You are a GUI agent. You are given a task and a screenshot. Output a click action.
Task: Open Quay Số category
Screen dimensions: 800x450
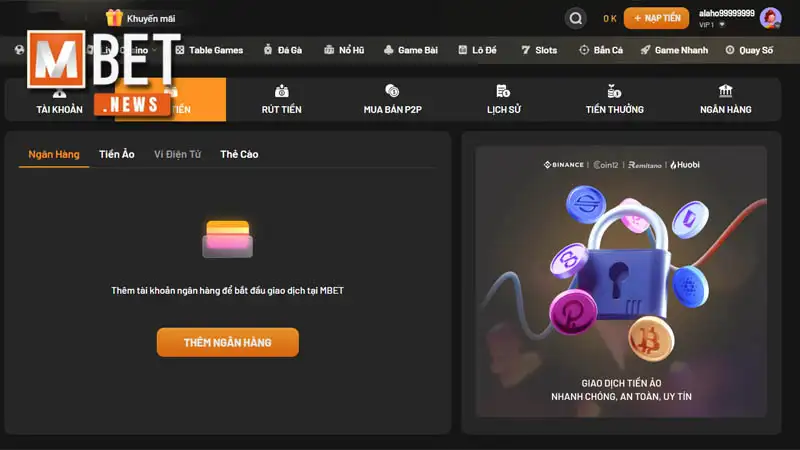pyautogui.click(x=749, y=50)
